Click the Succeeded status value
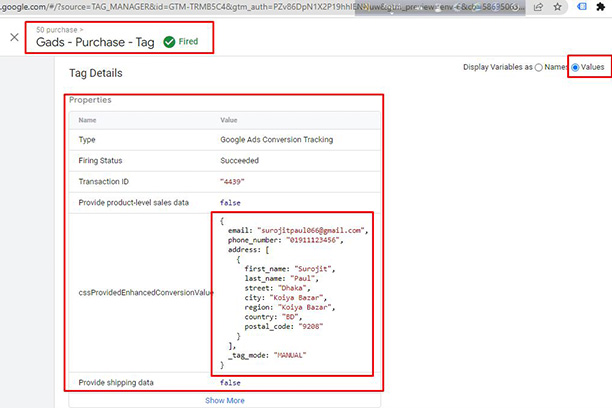Viewport: 612px width, 408px height. (240, 160)
